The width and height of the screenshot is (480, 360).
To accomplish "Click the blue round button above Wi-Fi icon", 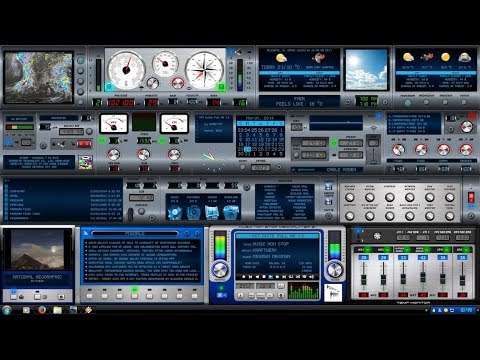I will (x=379, y=116).
